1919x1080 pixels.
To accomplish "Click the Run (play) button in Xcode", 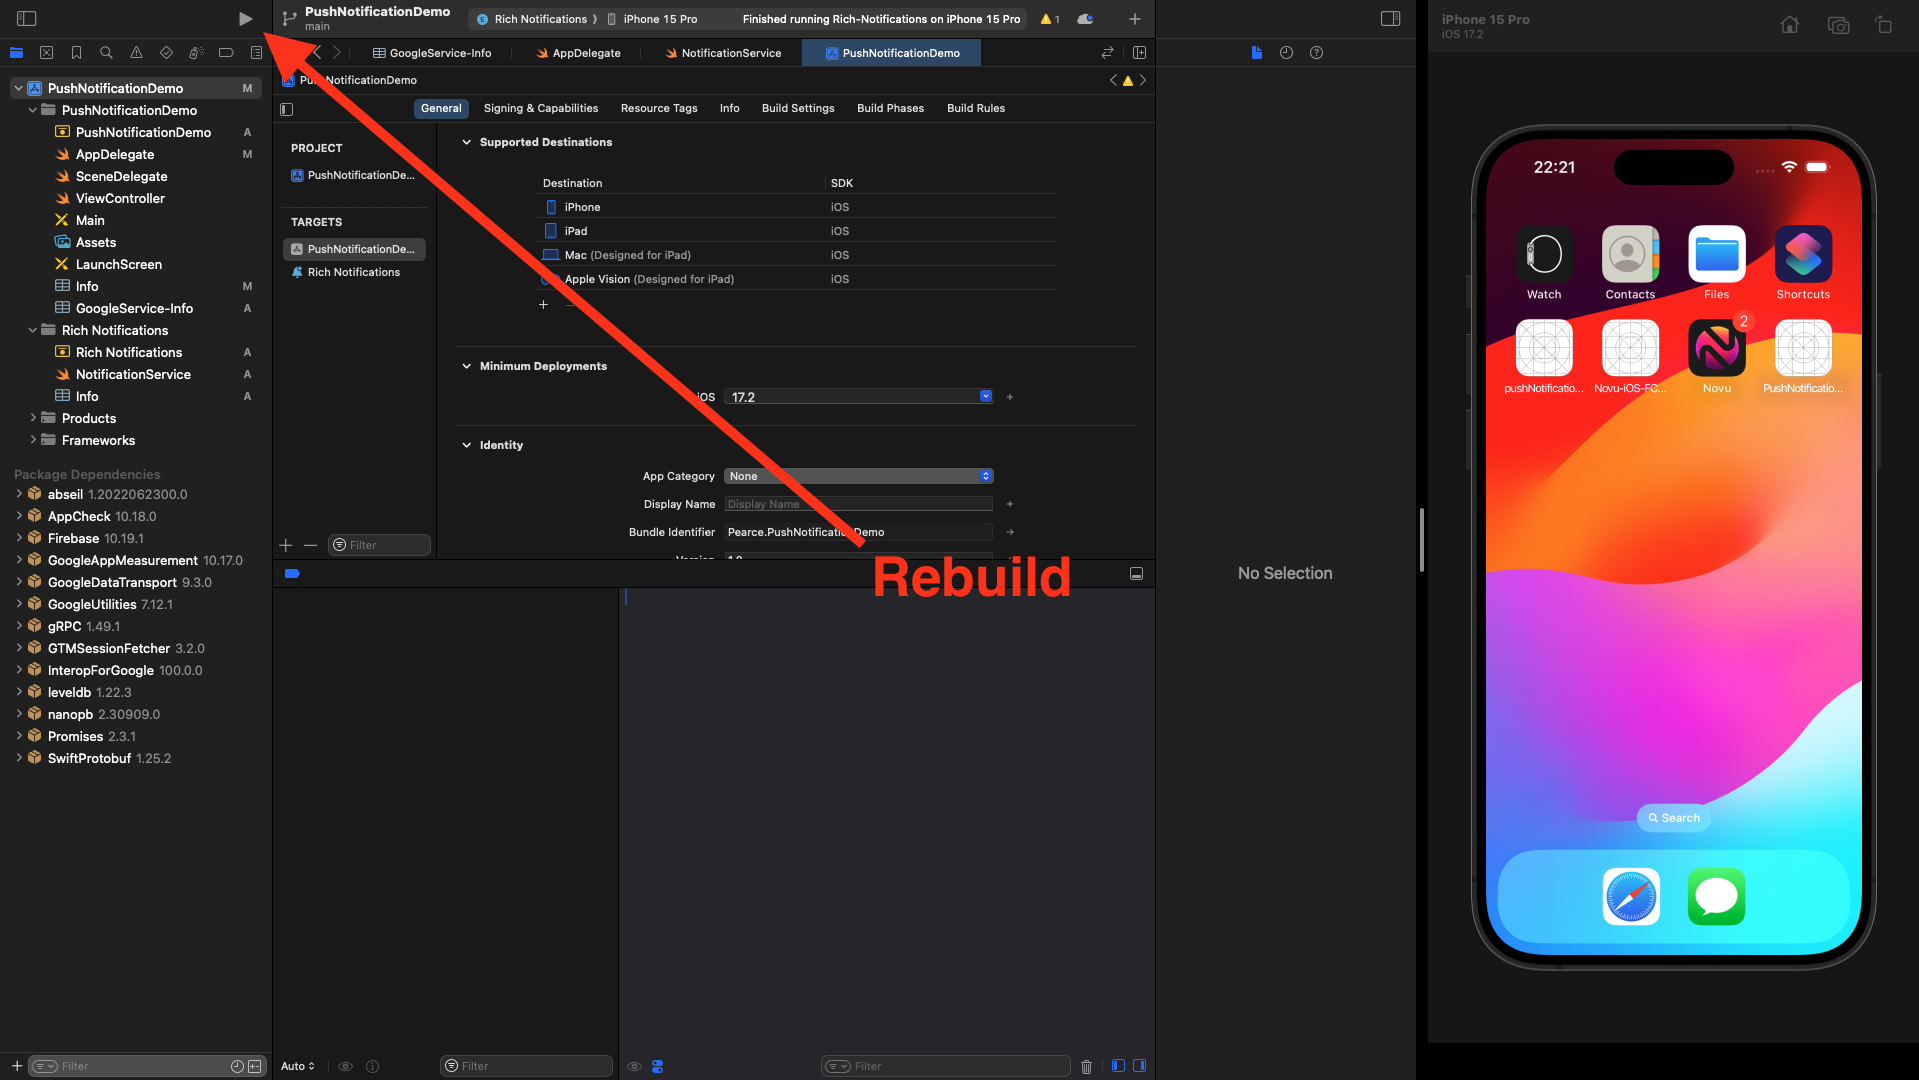I will (x=245, y=19).
